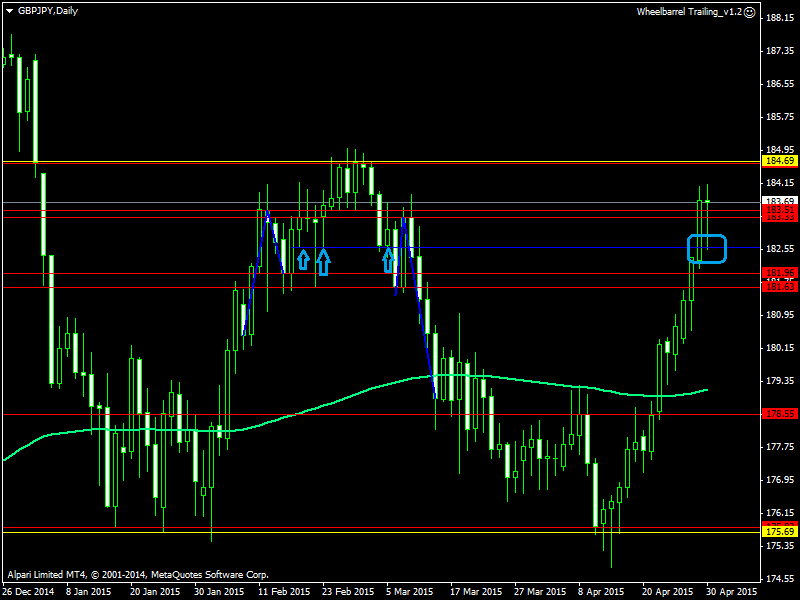Click the 174.55 price scale value

pyautogui.click(x=780, y=579)
